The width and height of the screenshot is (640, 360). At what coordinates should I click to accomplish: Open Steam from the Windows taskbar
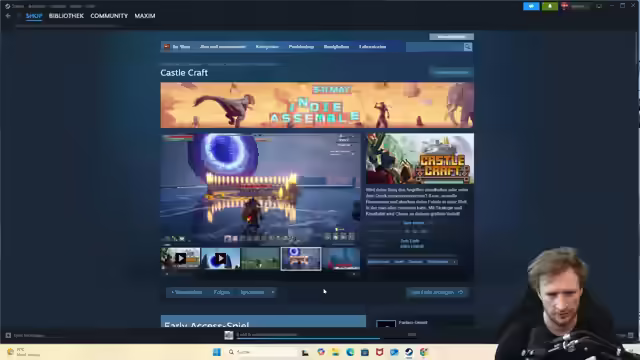(409, 352)
